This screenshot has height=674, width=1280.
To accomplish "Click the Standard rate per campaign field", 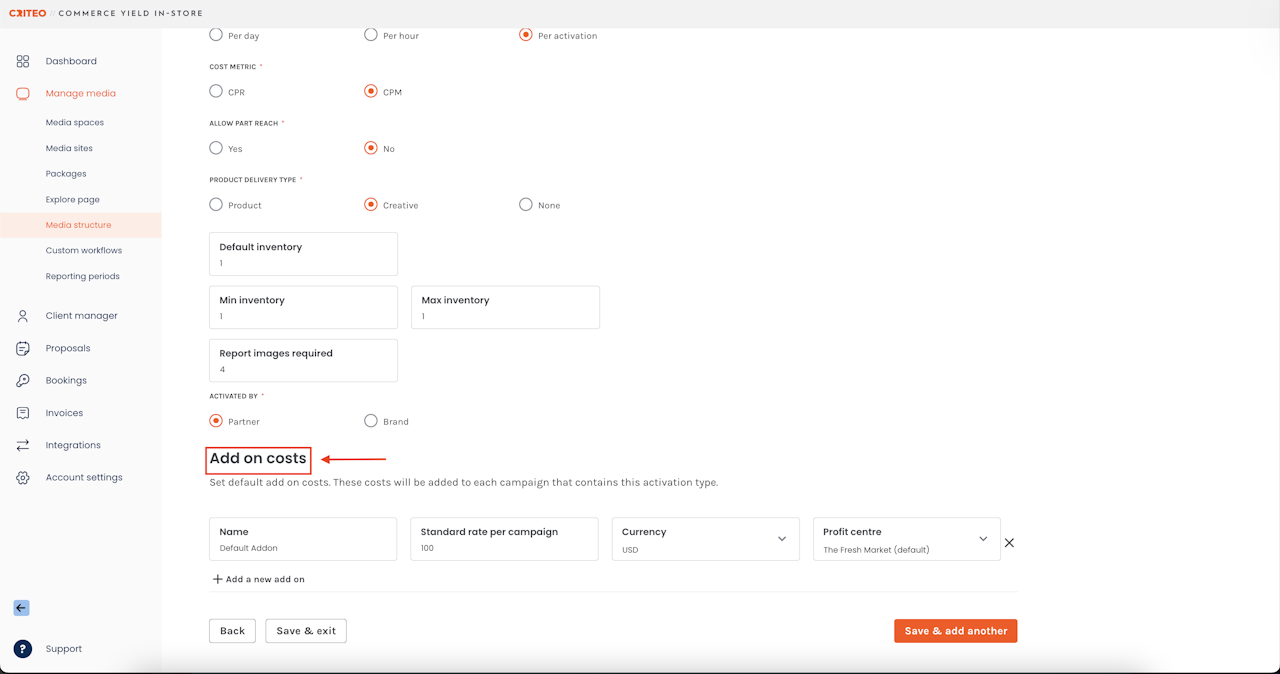I will [504, 539].
